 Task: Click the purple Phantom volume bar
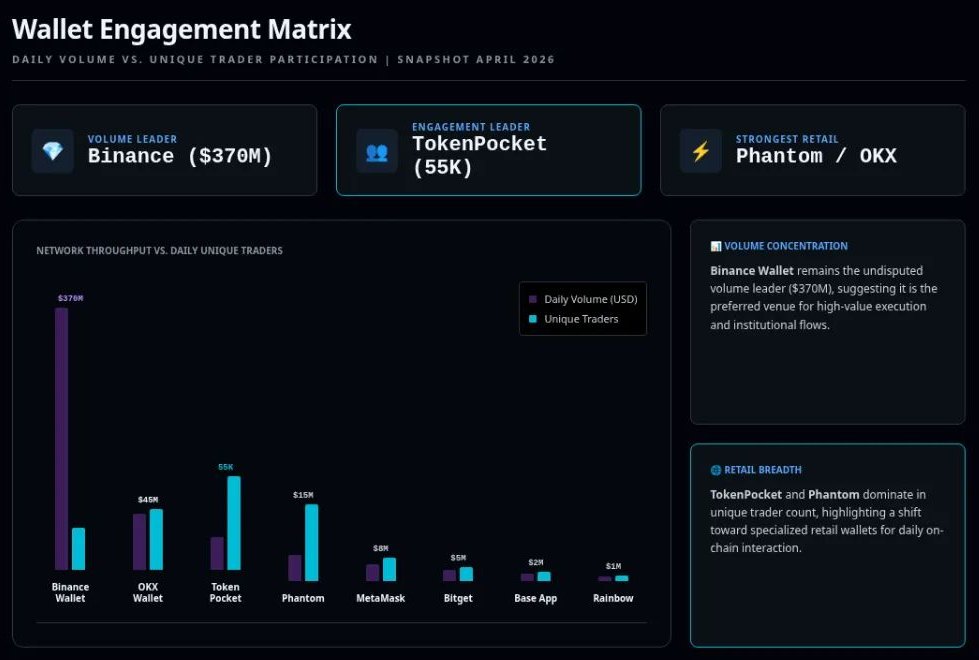click(295, 568)
